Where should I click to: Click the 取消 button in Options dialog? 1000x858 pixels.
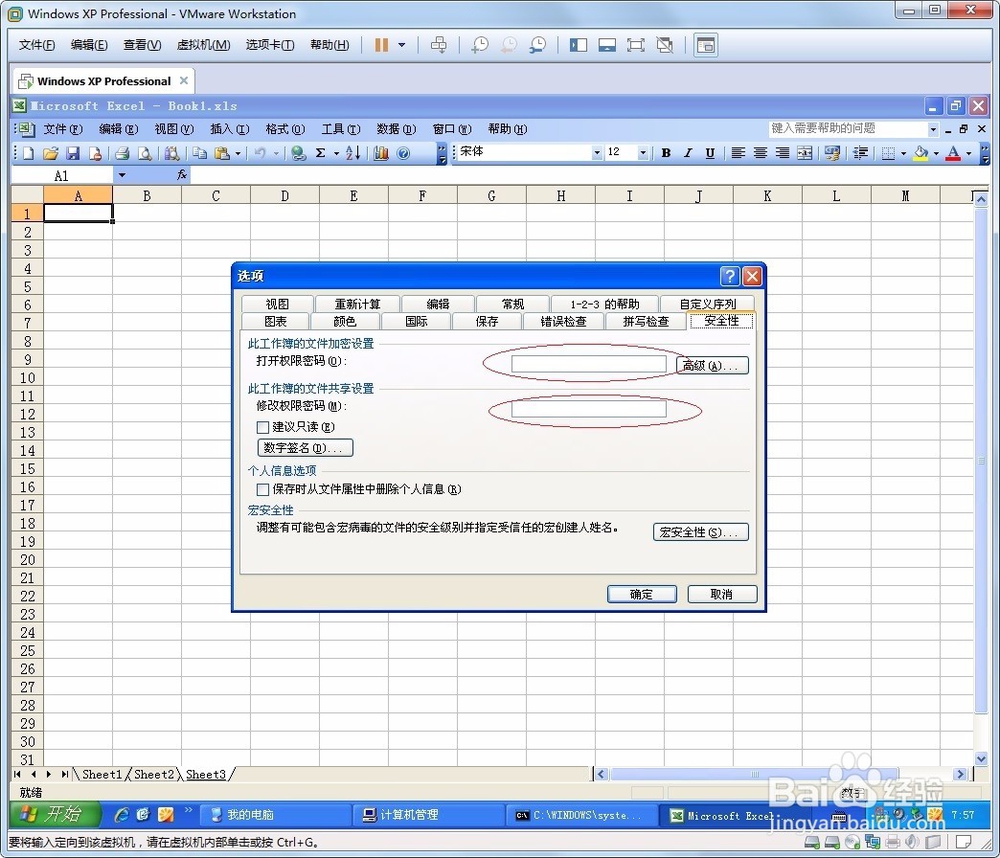pos(722,594)
